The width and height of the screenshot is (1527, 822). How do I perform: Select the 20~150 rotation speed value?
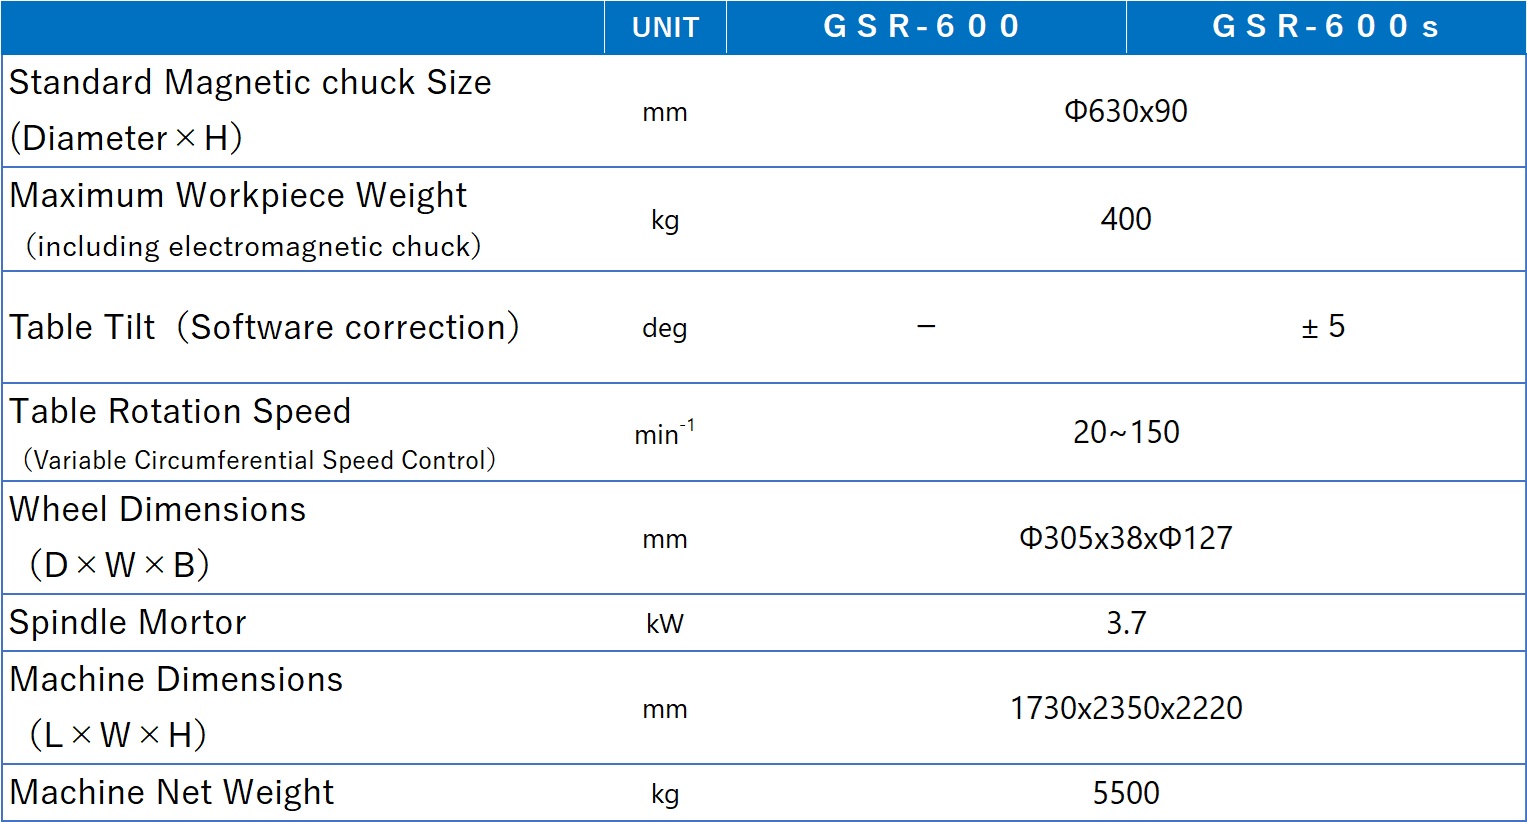pyautogui.click(x=1125, y=432)
